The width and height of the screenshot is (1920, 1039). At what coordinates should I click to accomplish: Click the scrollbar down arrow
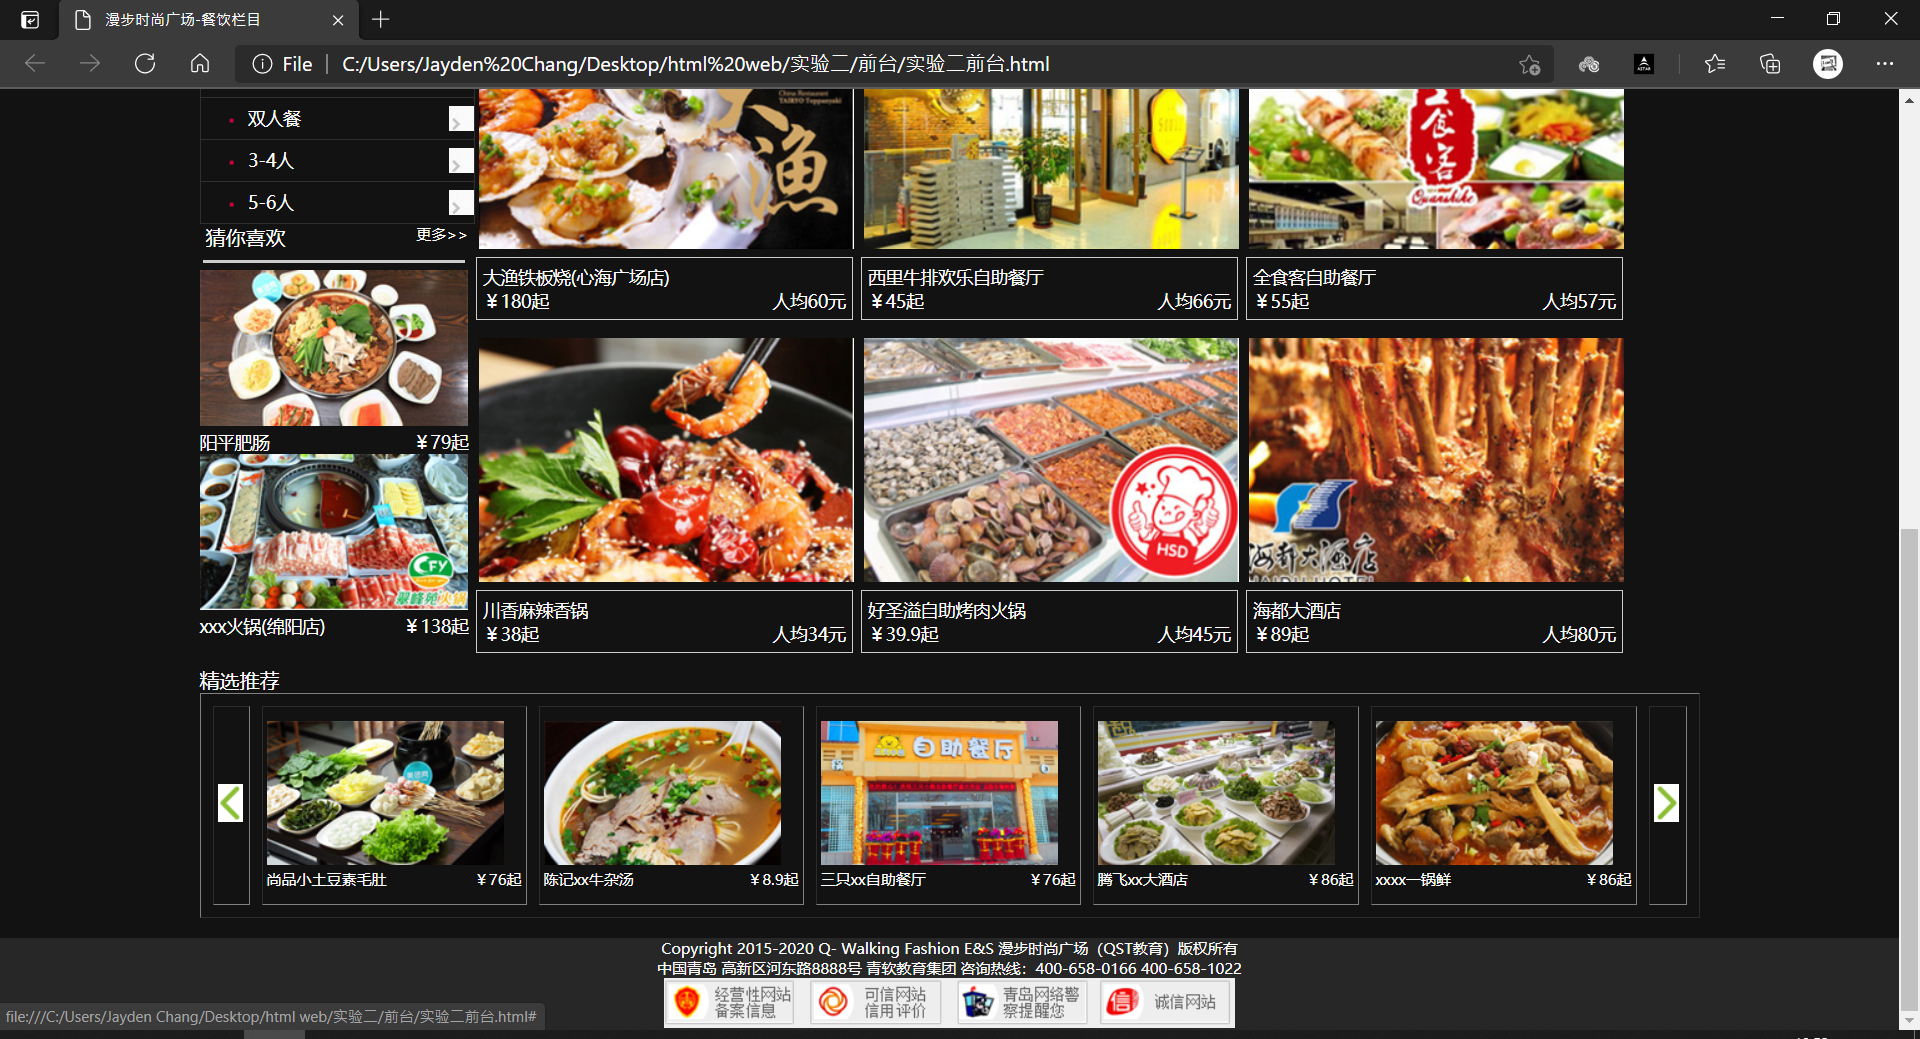click(1909, 1020)
